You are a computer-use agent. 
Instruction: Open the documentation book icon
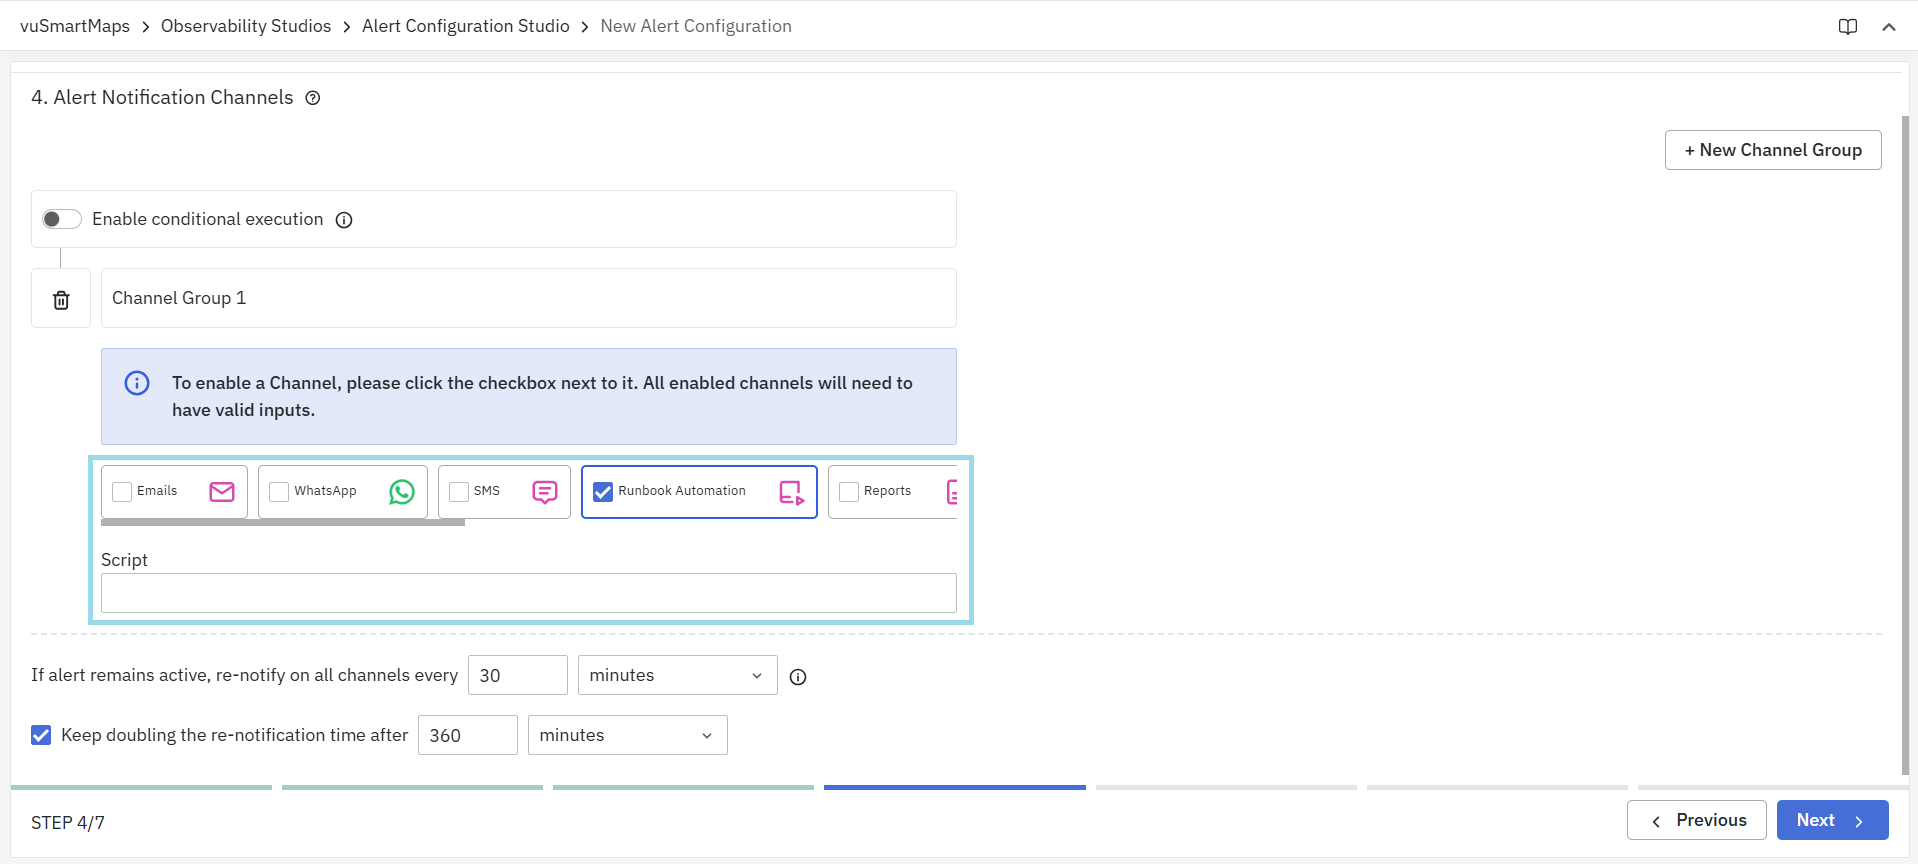[x=1848, y=27]
